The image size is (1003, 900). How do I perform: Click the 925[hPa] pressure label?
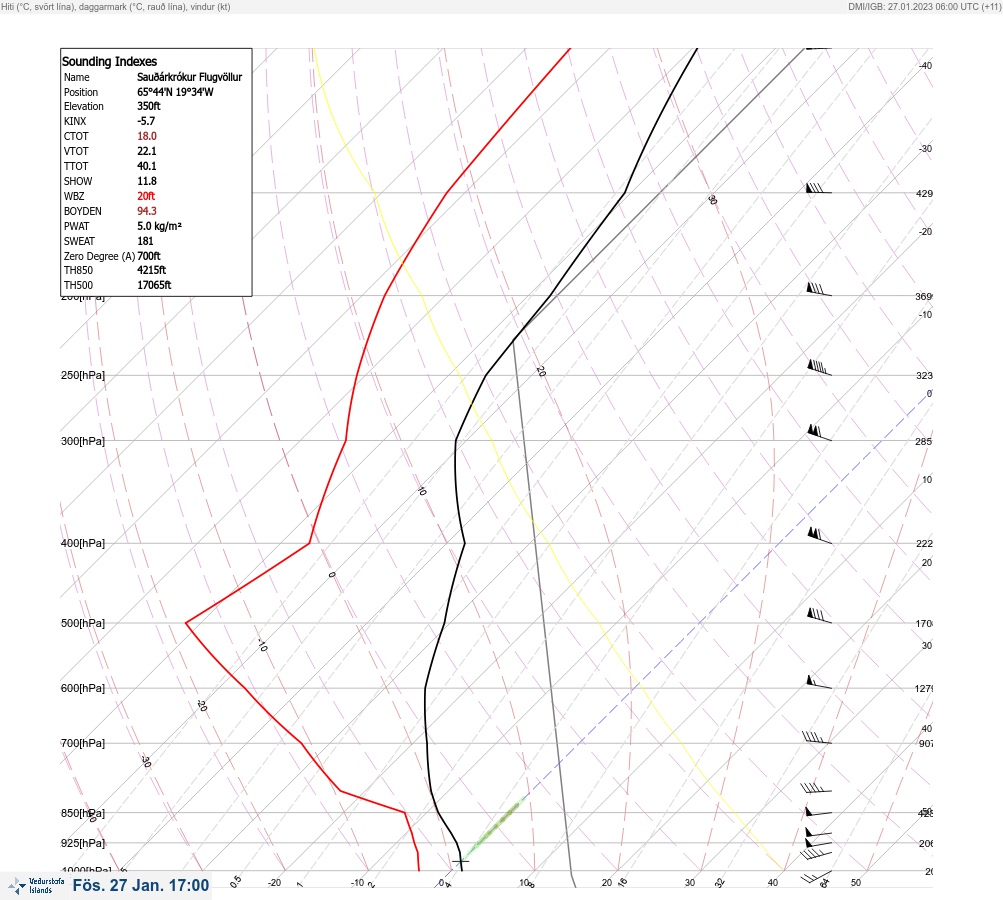coord(83,843)
